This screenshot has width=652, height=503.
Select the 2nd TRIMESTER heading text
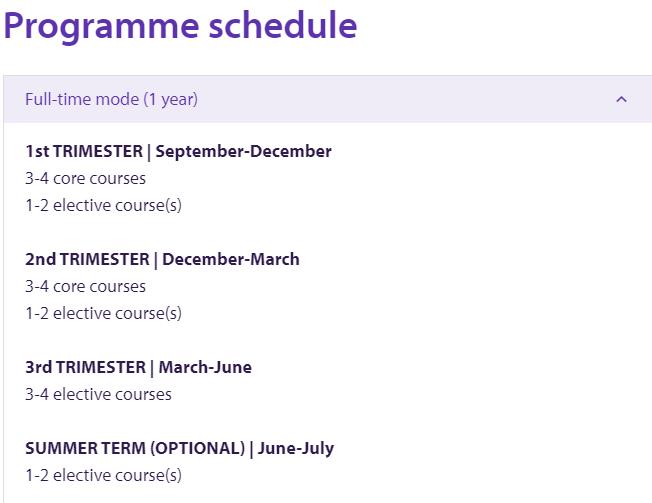click(88, 260)
